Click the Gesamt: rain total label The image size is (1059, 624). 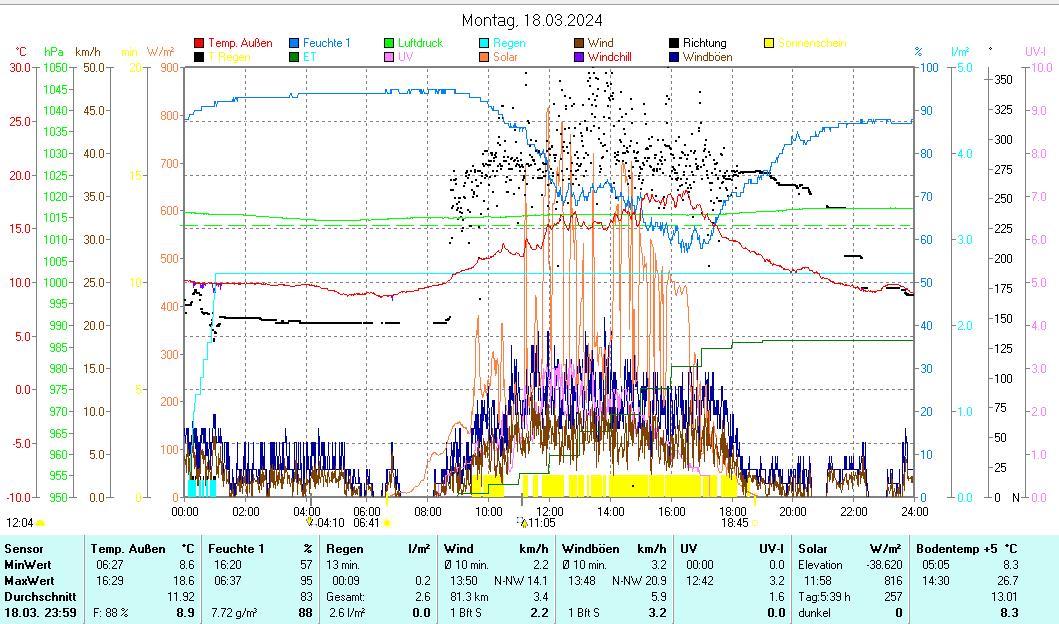coord(345,597)
